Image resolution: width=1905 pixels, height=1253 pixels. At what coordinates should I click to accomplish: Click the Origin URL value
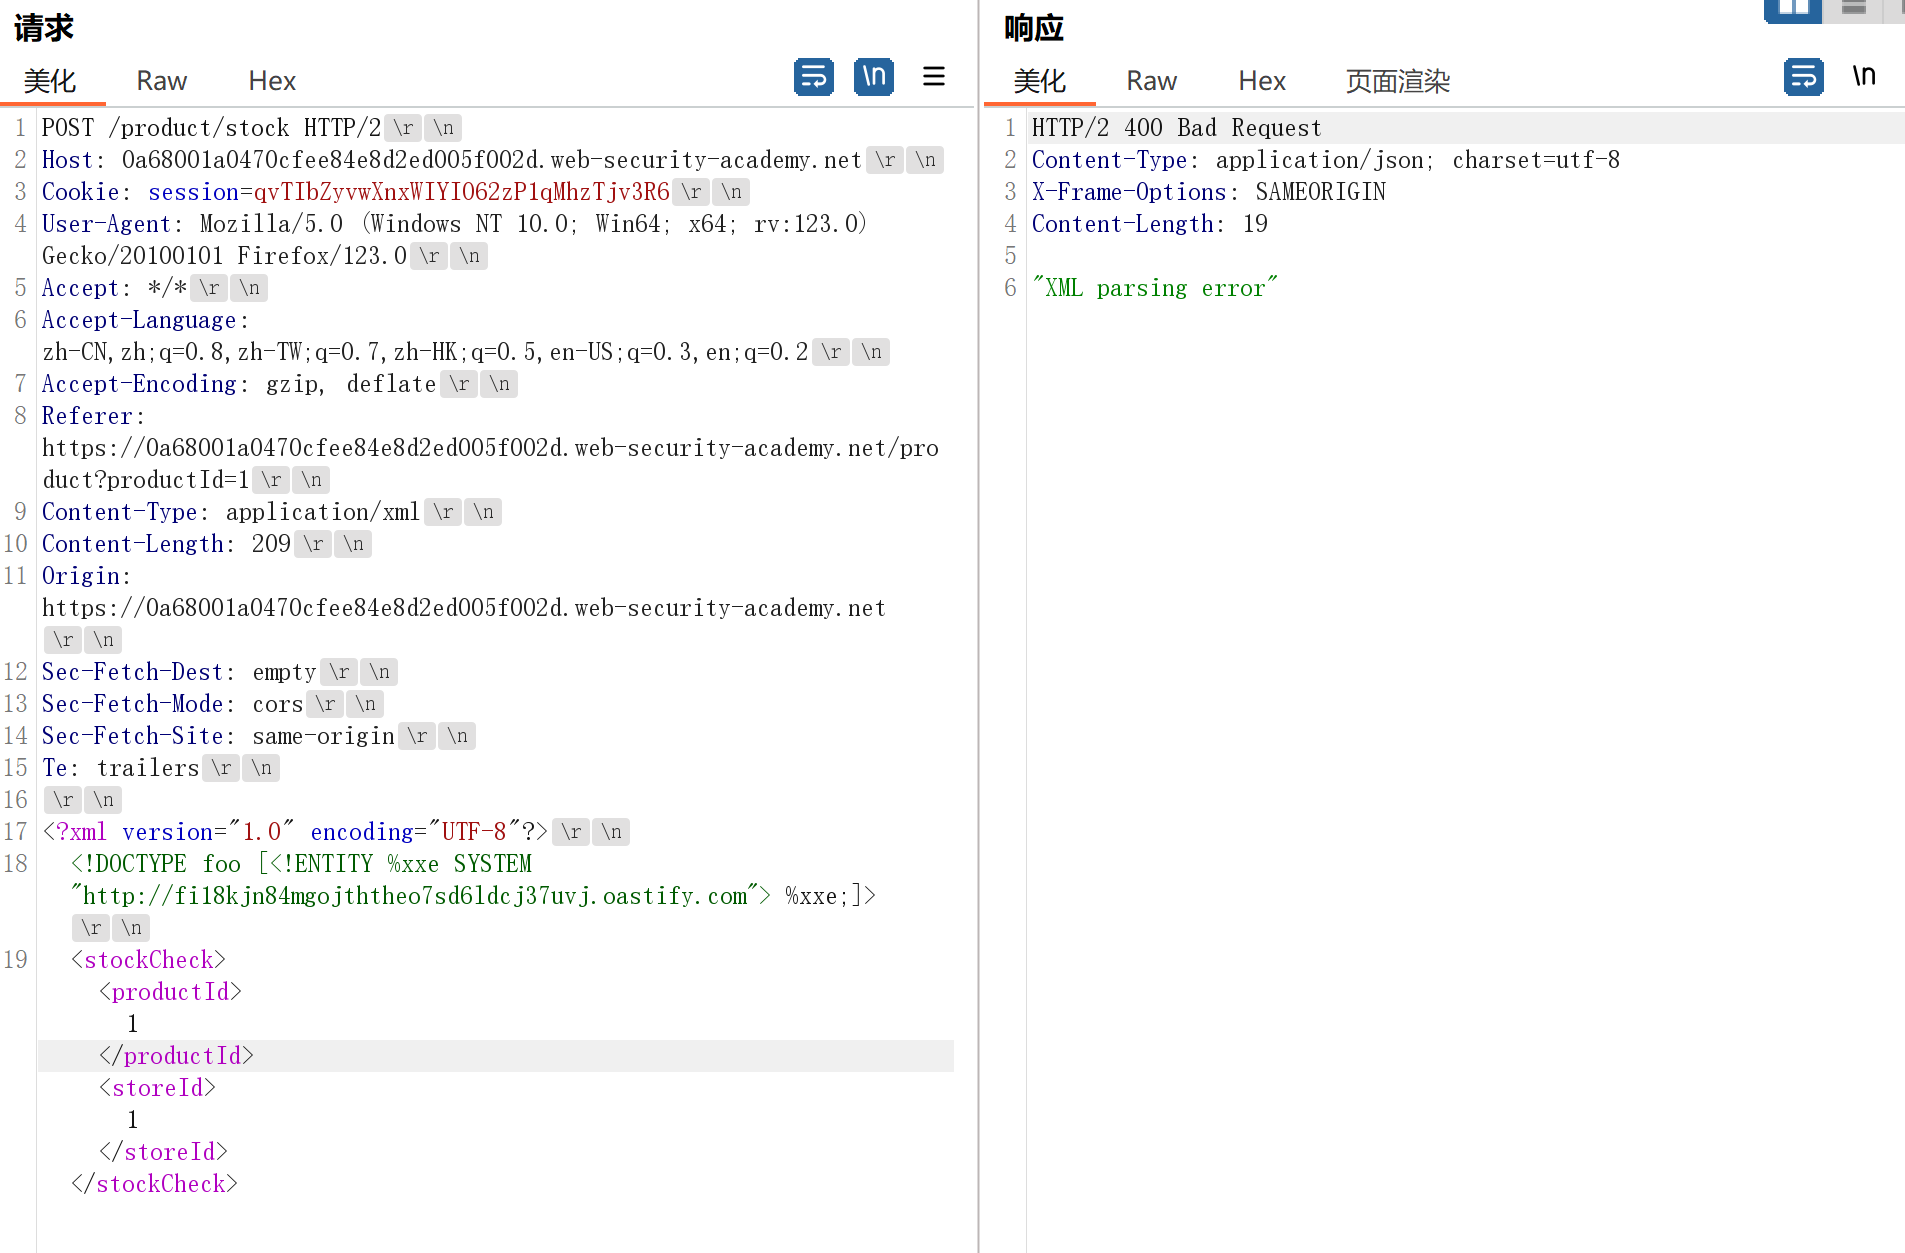(464, 608)
